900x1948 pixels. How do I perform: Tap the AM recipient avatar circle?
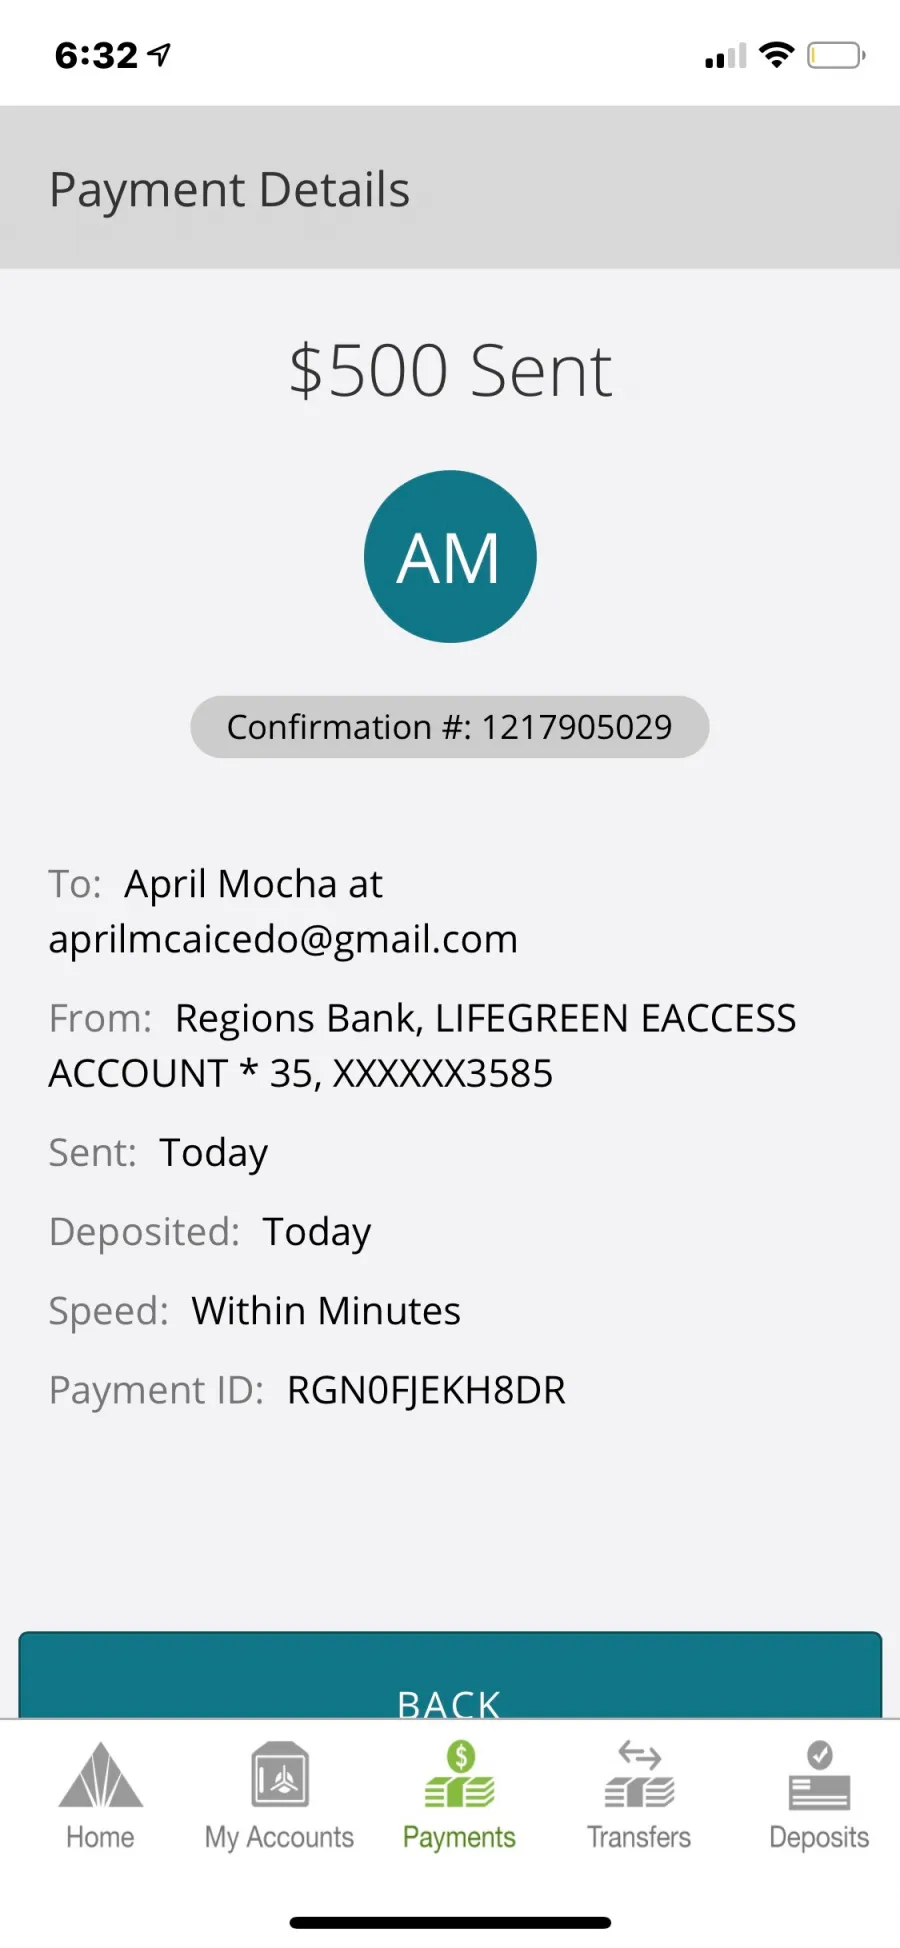pyautogui.click(x=450, y=557)
